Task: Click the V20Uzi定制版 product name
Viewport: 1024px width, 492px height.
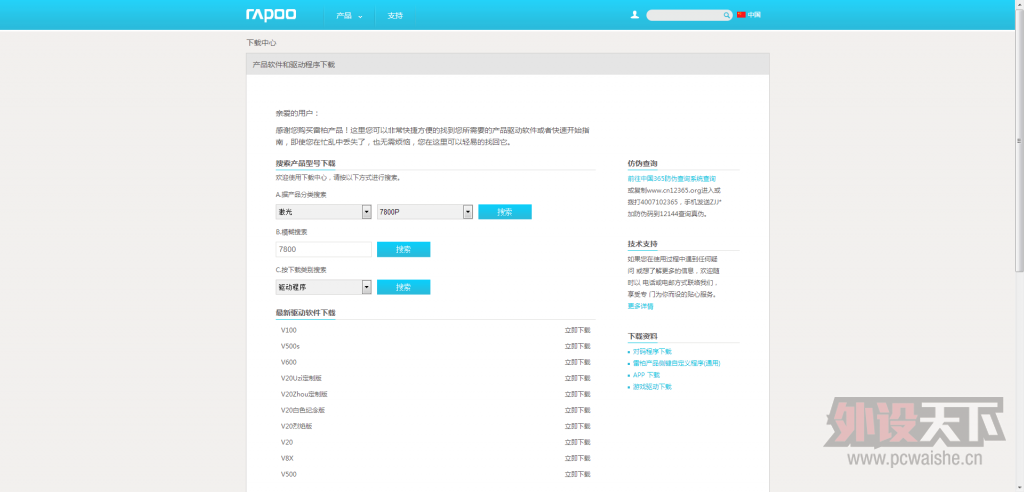Action: [302, 378]
